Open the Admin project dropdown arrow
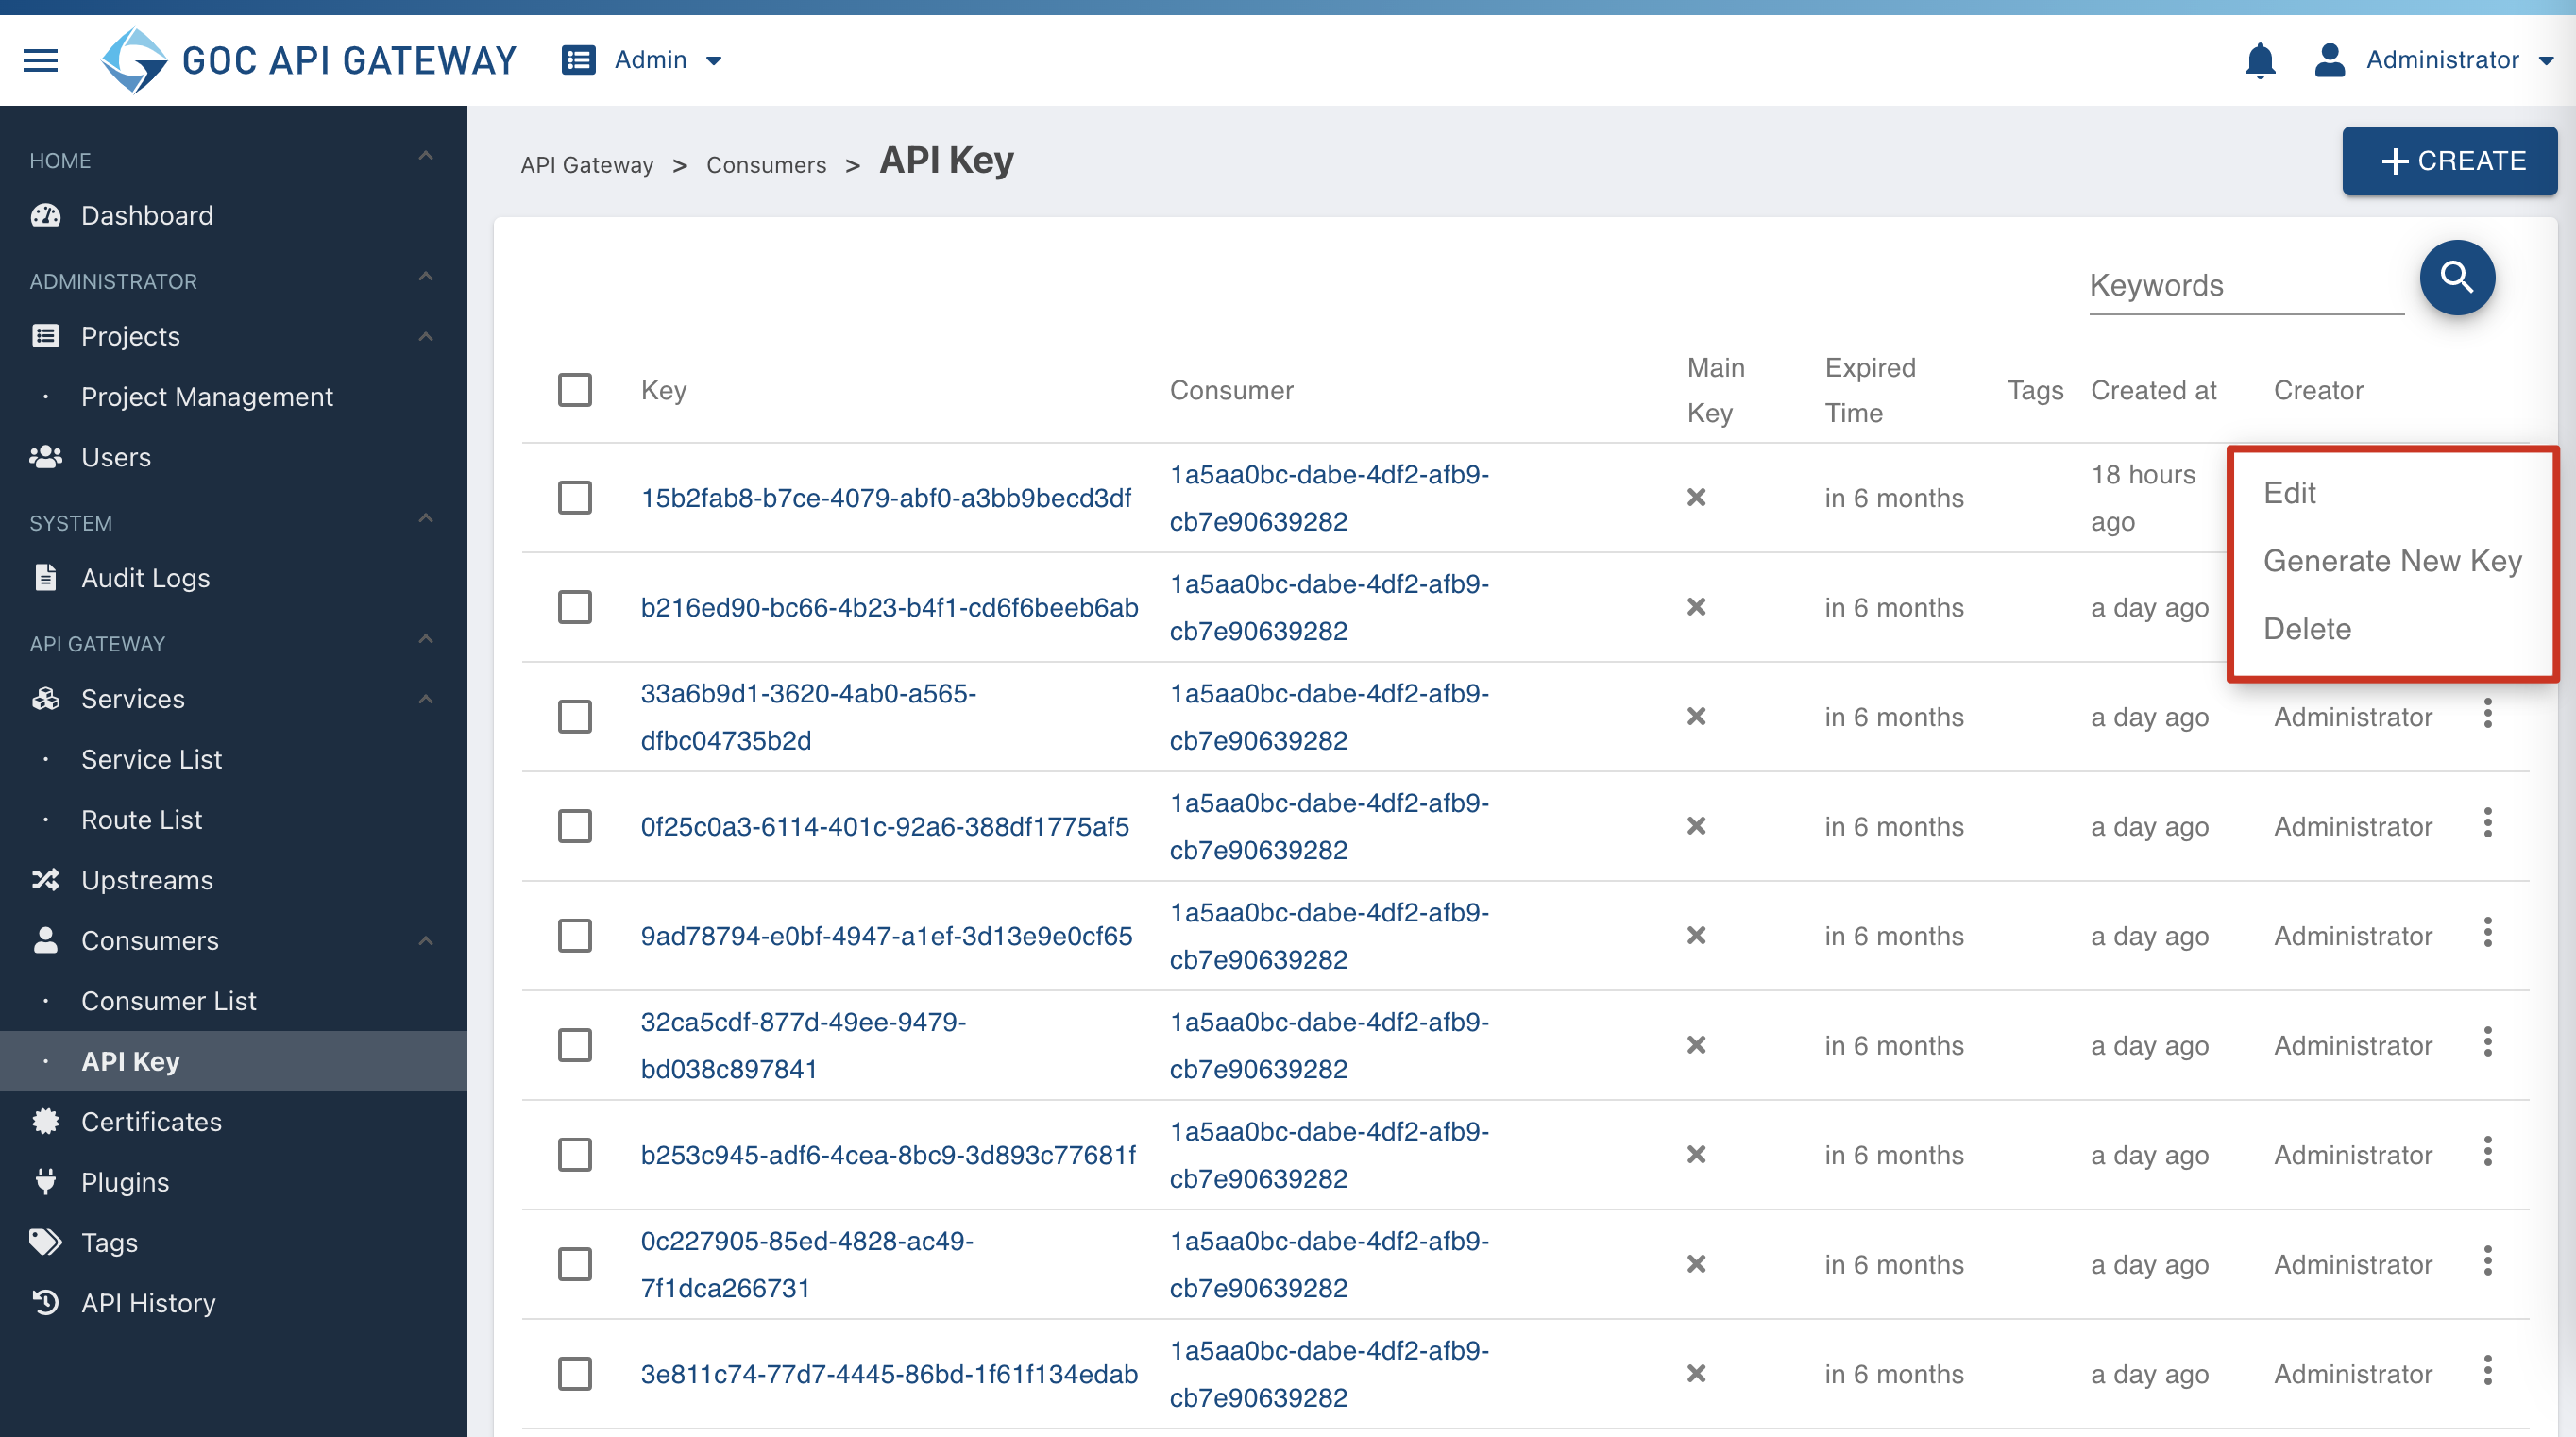 [x=714, y=61]
